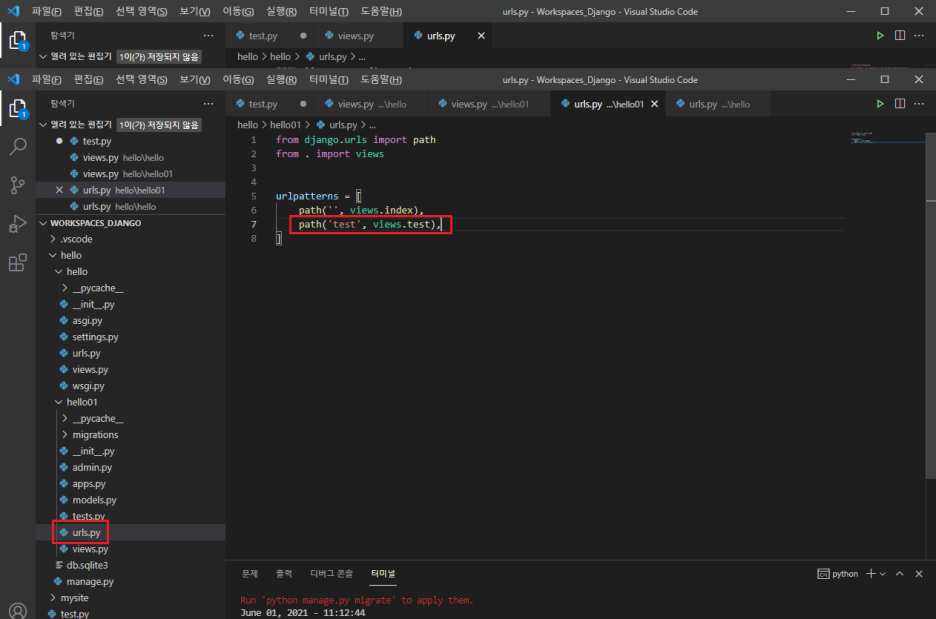Run Python file in front window editor
The height and width of the screenshot is (619, 936).
tap(880, 104)
